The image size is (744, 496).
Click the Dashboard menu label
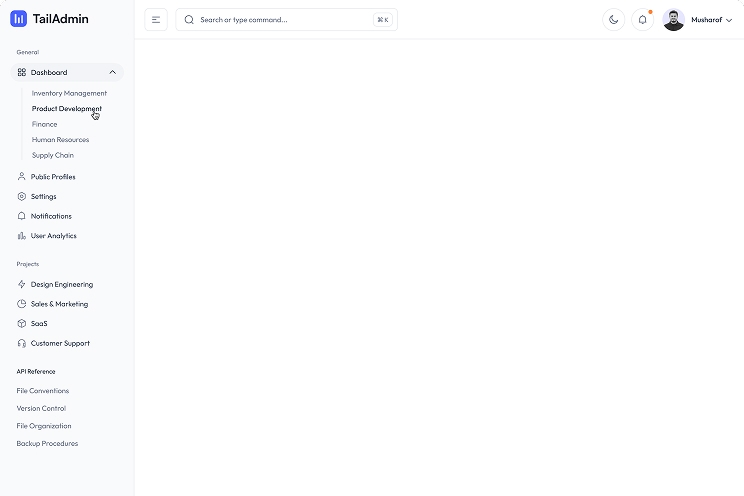click(49, 73)
